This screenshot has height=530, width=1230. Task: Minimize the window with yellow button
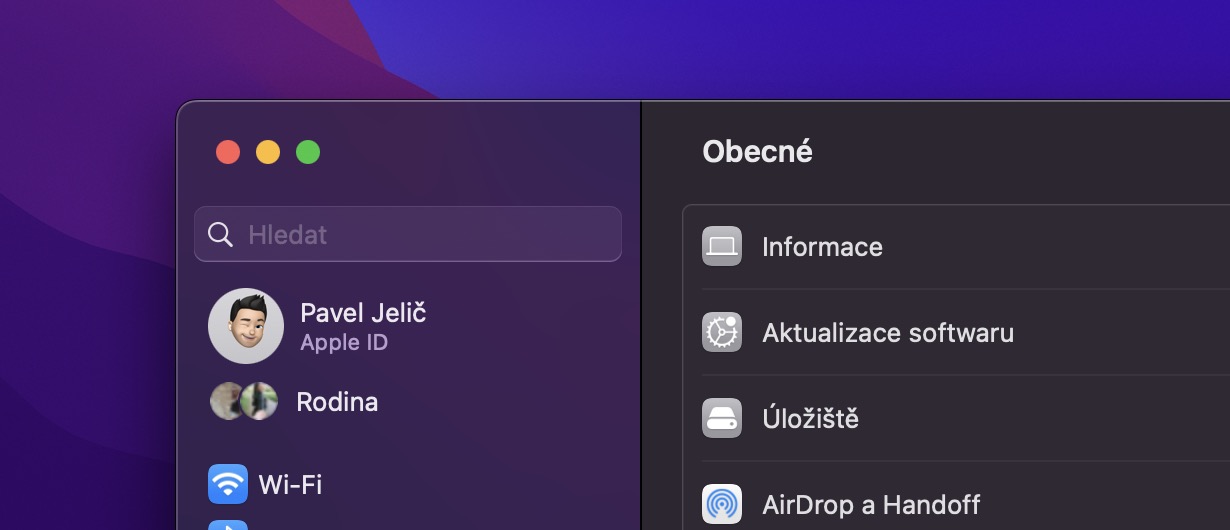pos(268,152)
